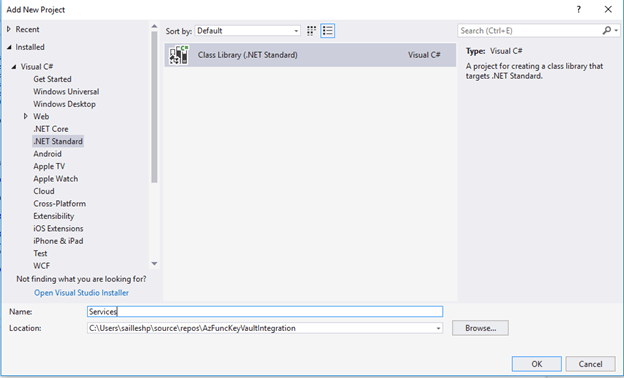Select Windows Desktop category
Viewport: 624px width, 378px height.
click(64, 104)
